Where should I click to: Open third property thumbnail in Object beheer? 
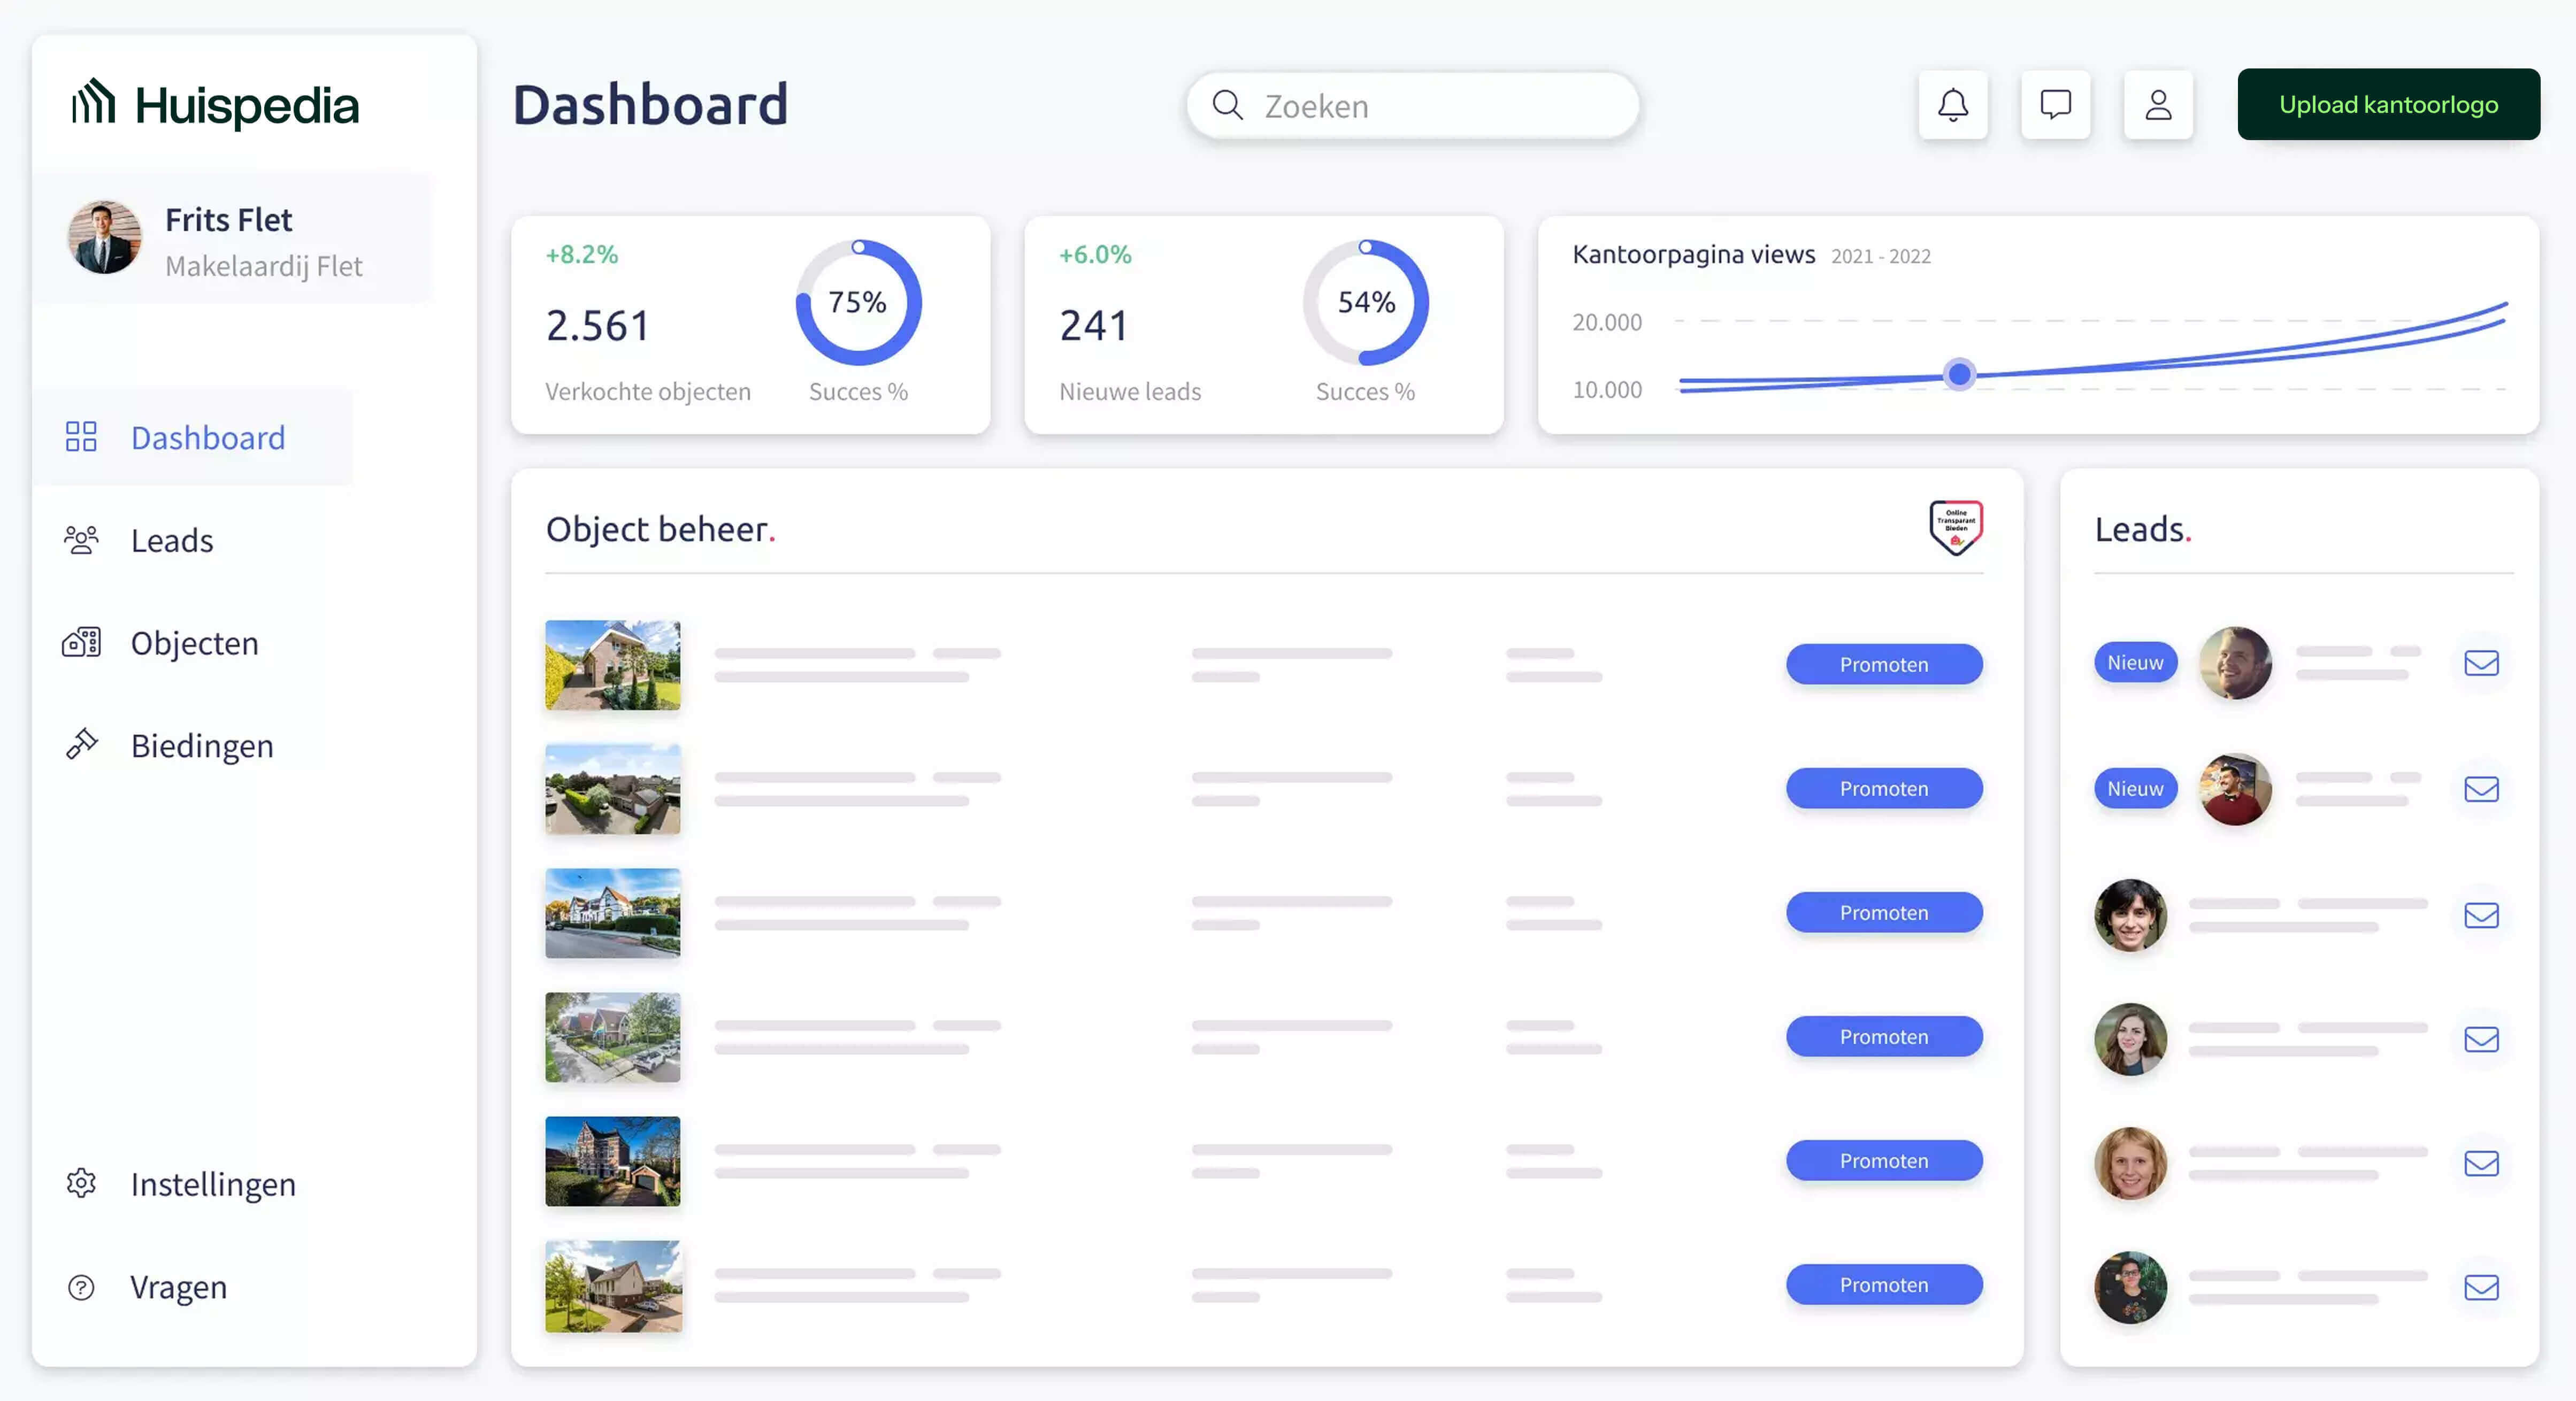click(613, 913)
